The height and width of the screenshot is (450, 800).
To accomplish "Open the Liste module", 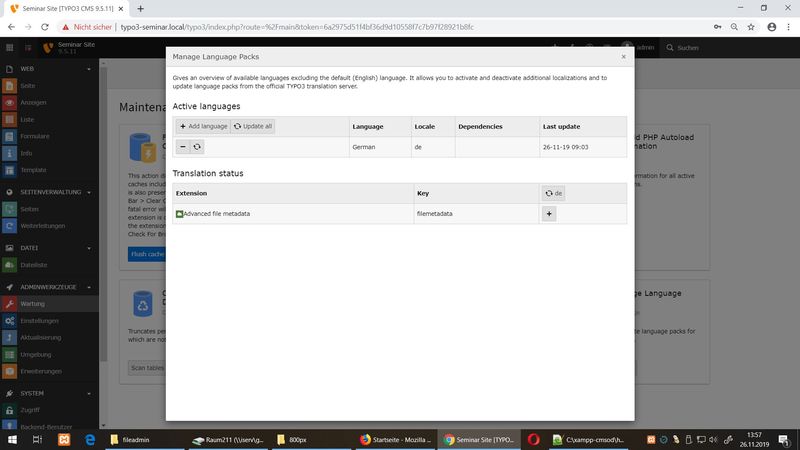I will (x=49, y=119).
